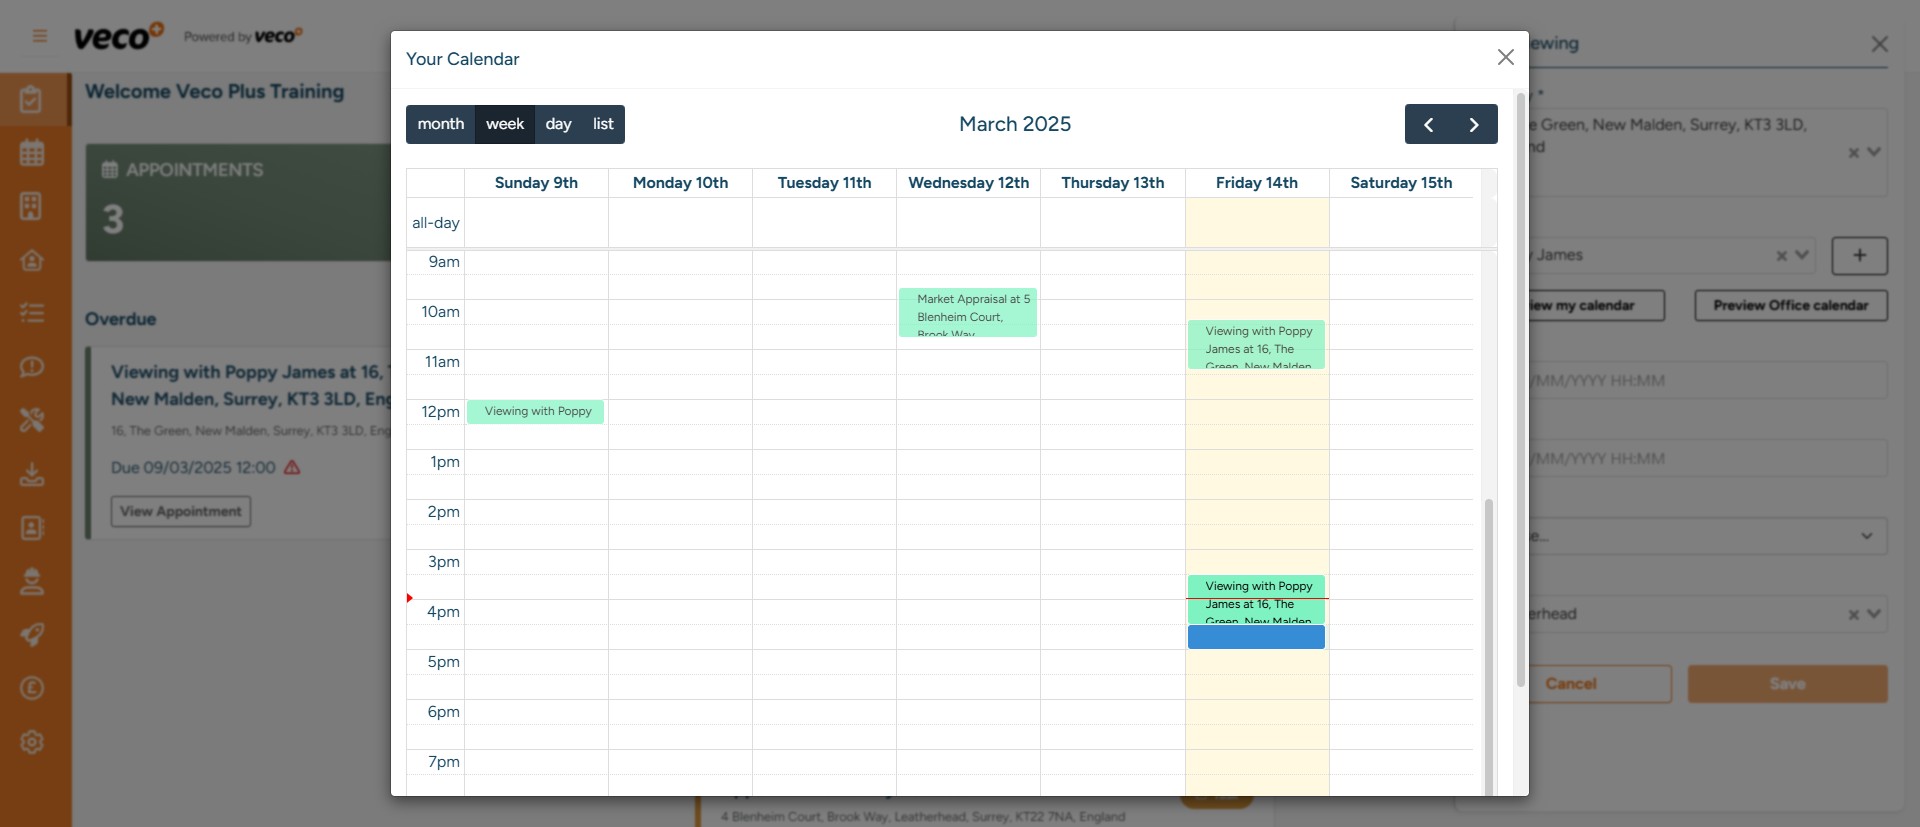Expand the dropdown ending in 'erhead'
This screenshot has height=827, width=1920.
pos(1874,614)
